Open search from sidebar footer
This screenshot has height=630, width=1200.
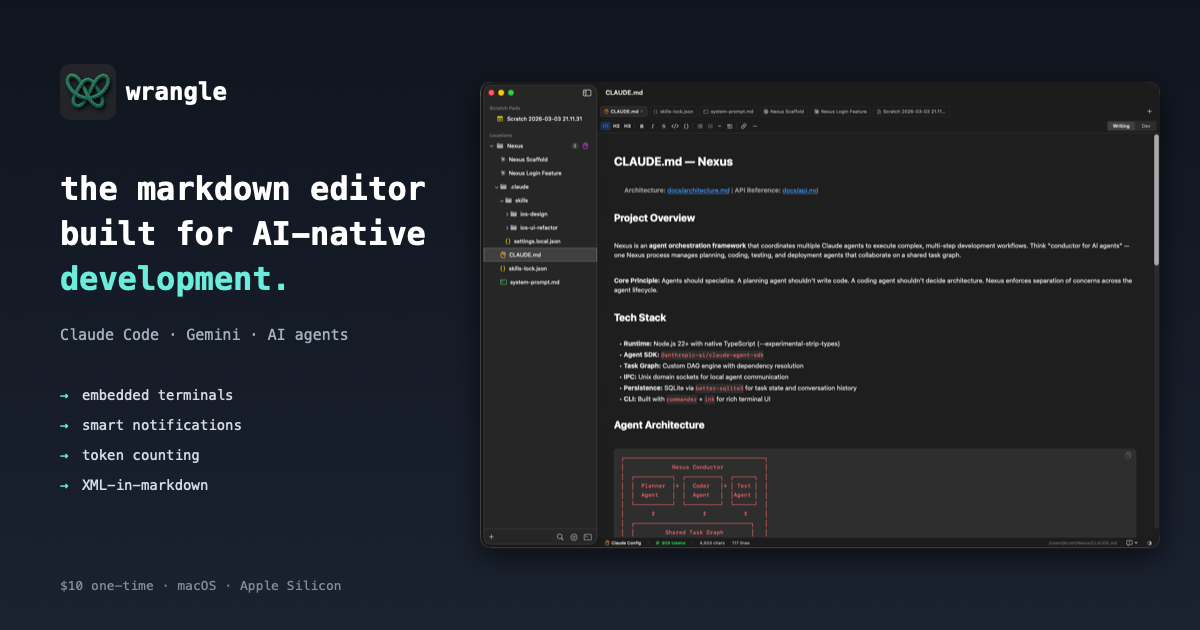pos(560,537)
